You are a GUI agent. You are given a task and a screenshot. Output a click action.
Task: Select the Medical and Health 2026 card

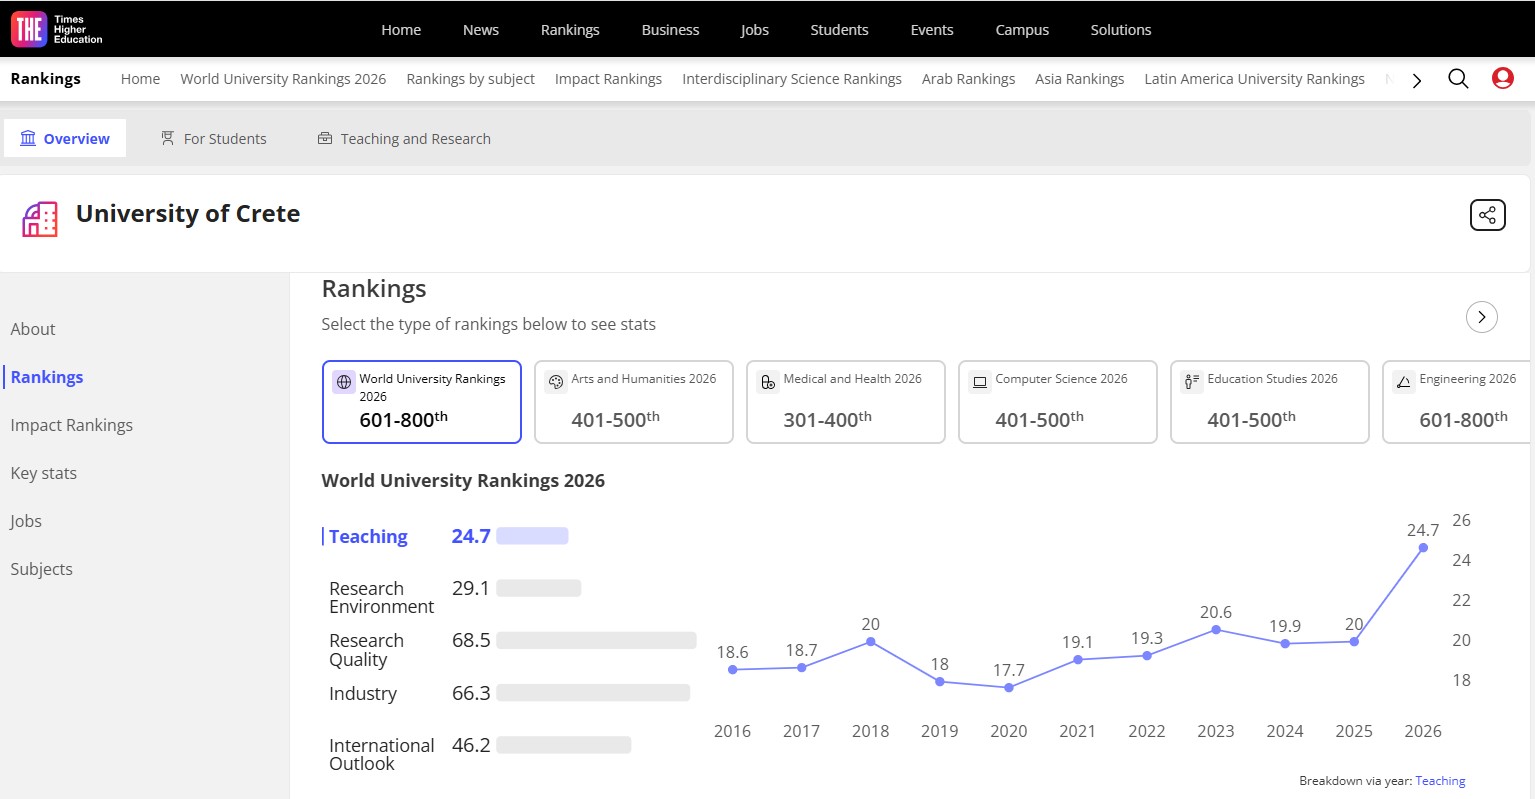(845, 402)
